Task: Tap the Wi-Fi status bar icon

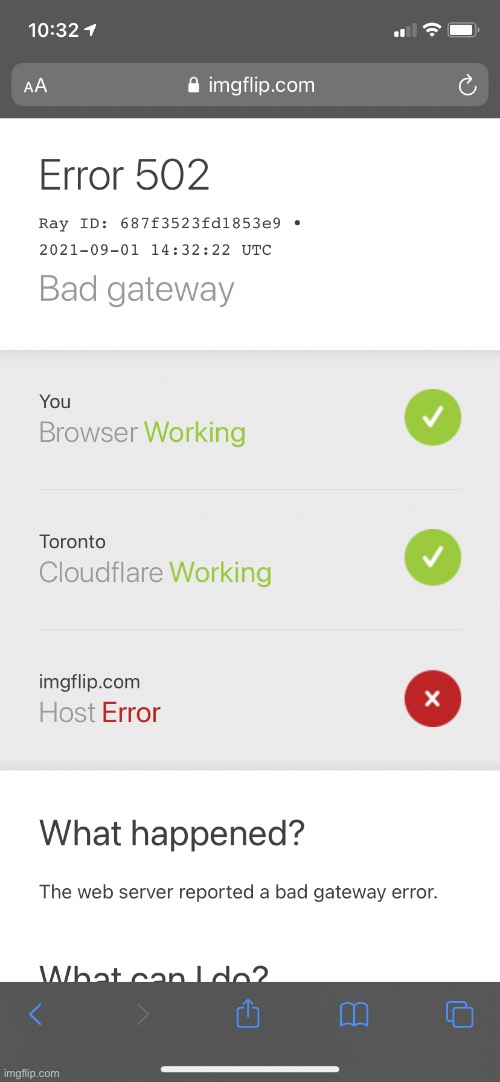Action: click(x=432, y=30)
